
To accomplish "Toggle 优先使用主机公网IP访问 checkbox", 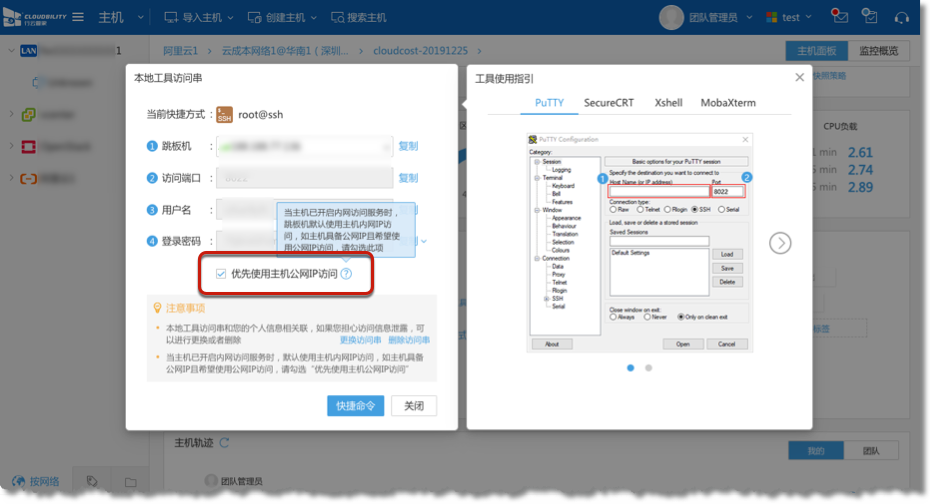I will (x=221, y=273).
